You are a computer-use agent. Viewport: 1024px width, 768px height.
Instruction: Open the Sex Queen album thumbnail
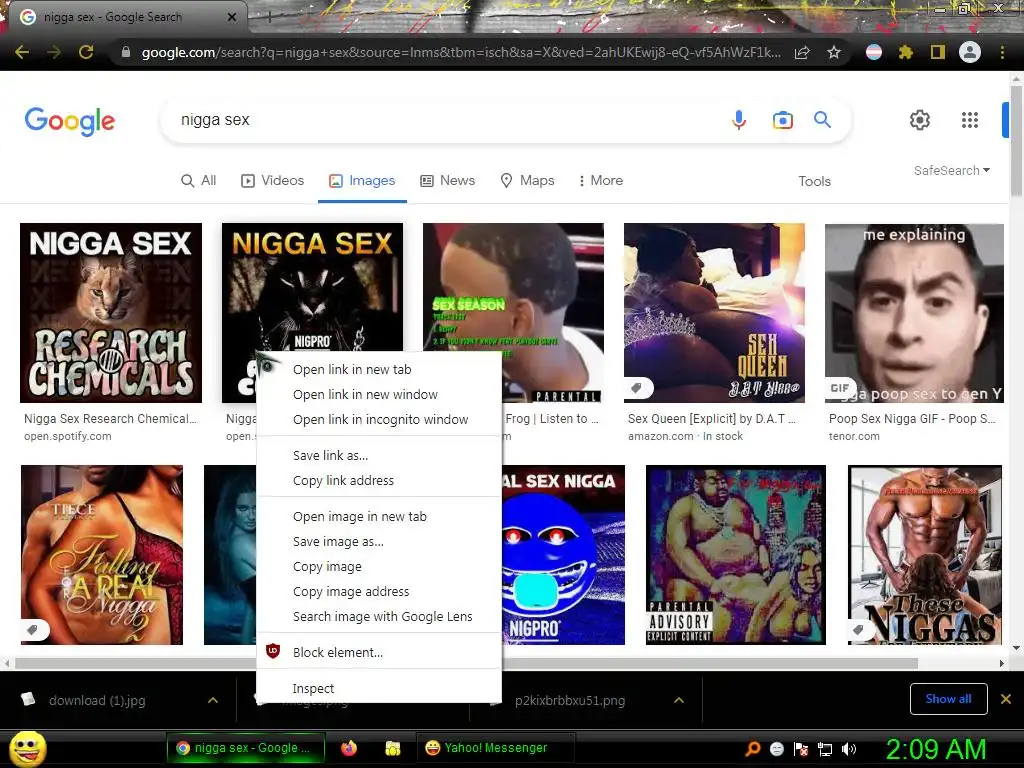click(714, 313)
